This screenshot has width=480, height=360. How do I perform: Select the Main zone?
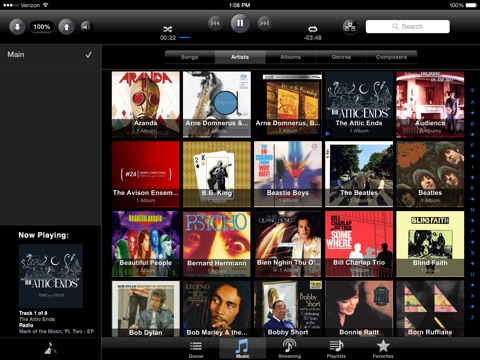[x=51, y=55]
